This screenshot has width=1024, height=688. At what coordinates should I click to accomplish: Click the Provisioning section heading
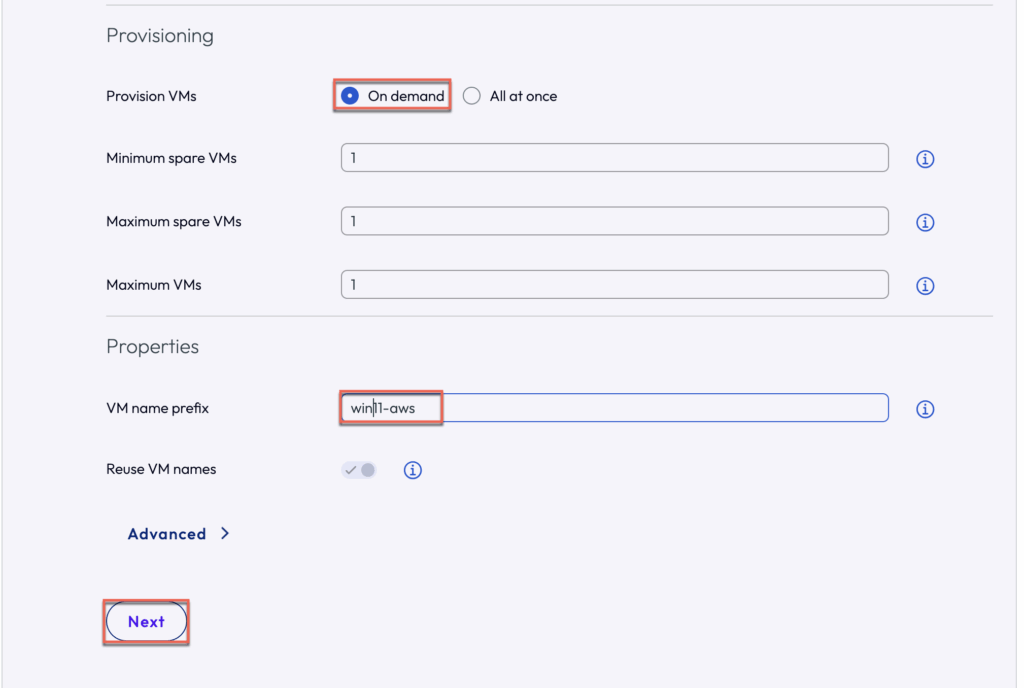click(x=160, y=36)
